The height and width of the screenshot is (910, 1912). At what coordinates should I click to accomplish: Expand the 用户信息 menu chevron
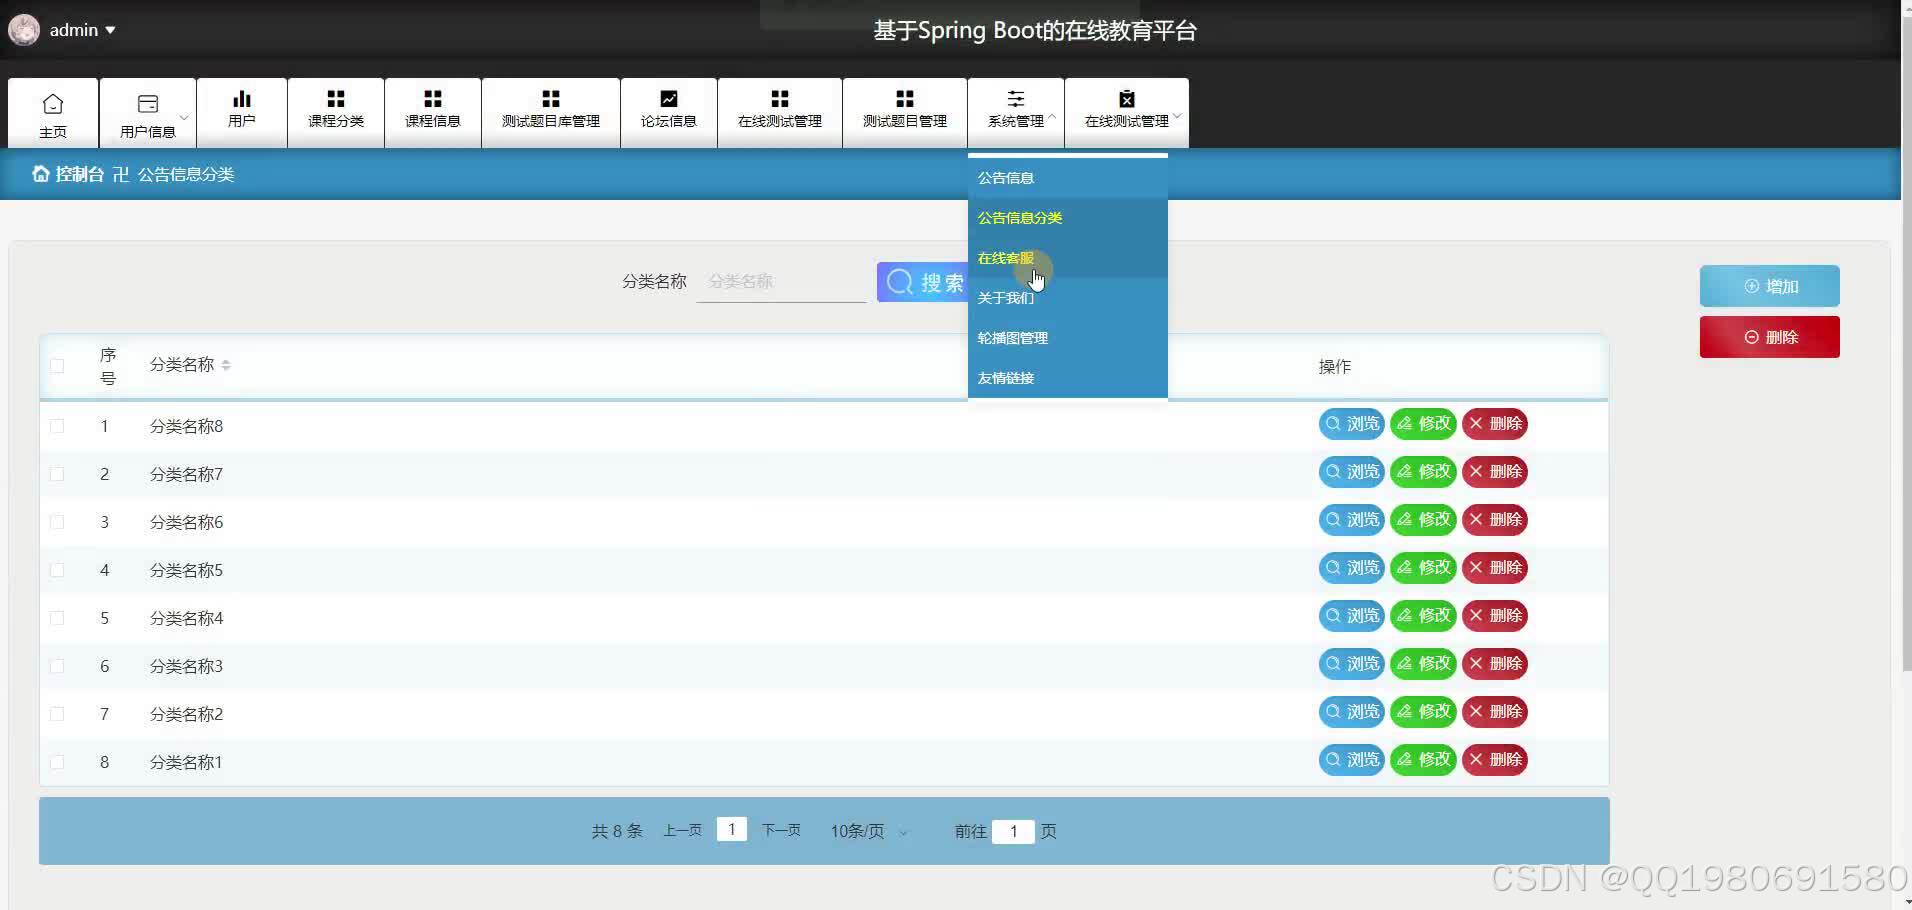(x=184, y=117)
